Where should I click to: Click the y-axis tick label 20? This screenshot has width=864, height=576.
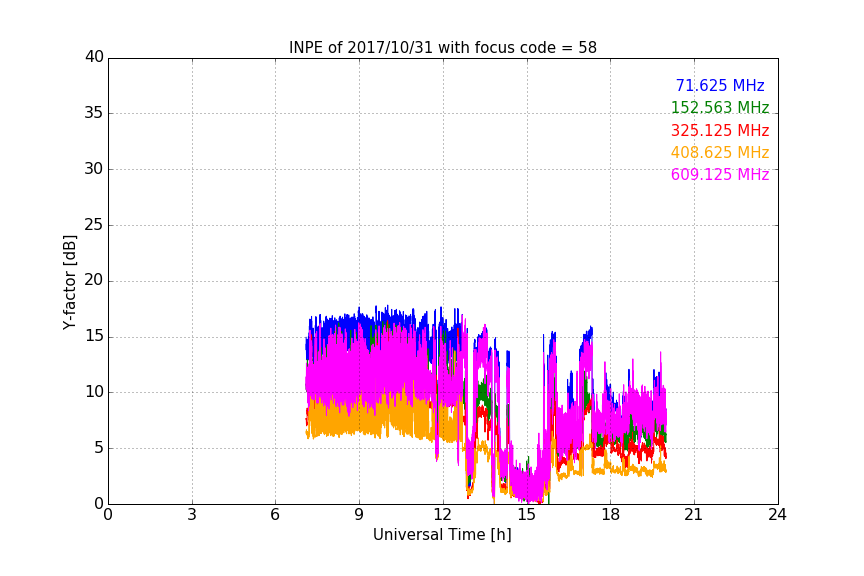point(94,280)
